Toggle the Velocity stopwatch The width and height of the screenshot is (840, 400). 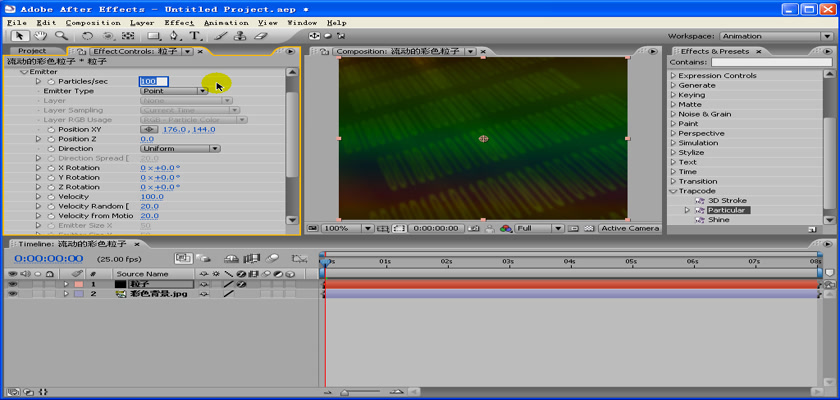[x=51, y=197]
